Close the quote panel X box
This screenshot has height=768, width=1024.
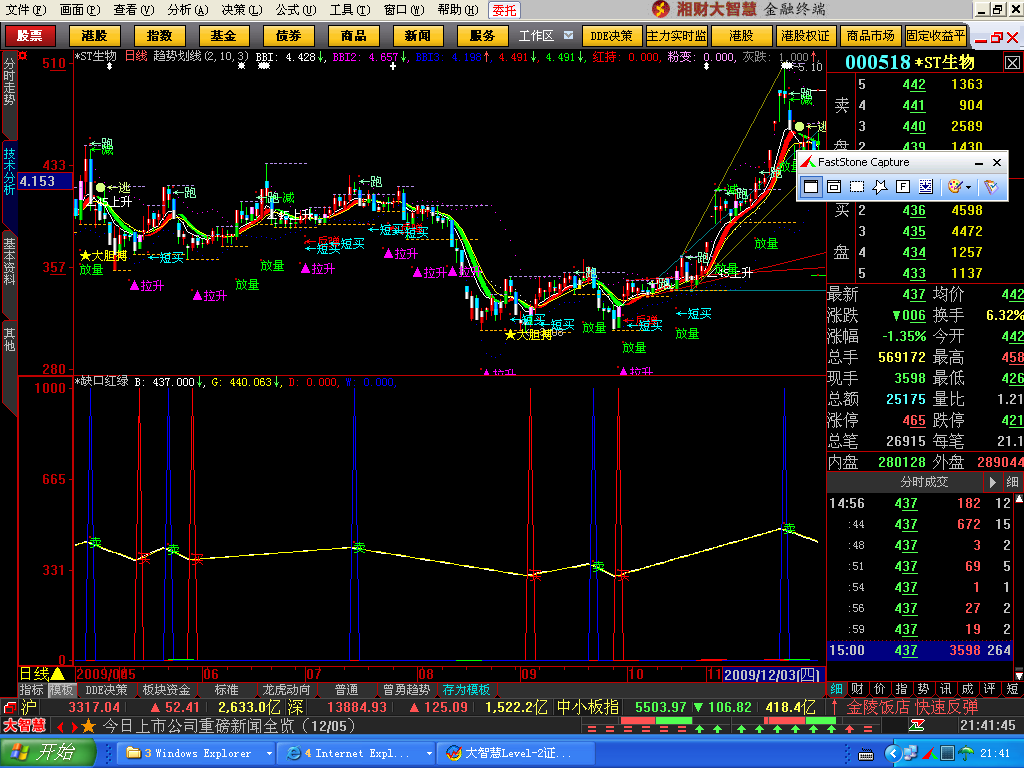[1012, 63]
